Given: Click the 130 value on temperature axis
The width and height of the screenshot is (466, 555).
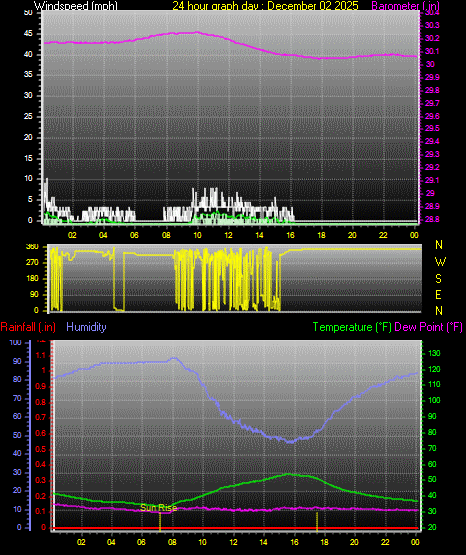Looking at the screenshot, I should [434, 353].
